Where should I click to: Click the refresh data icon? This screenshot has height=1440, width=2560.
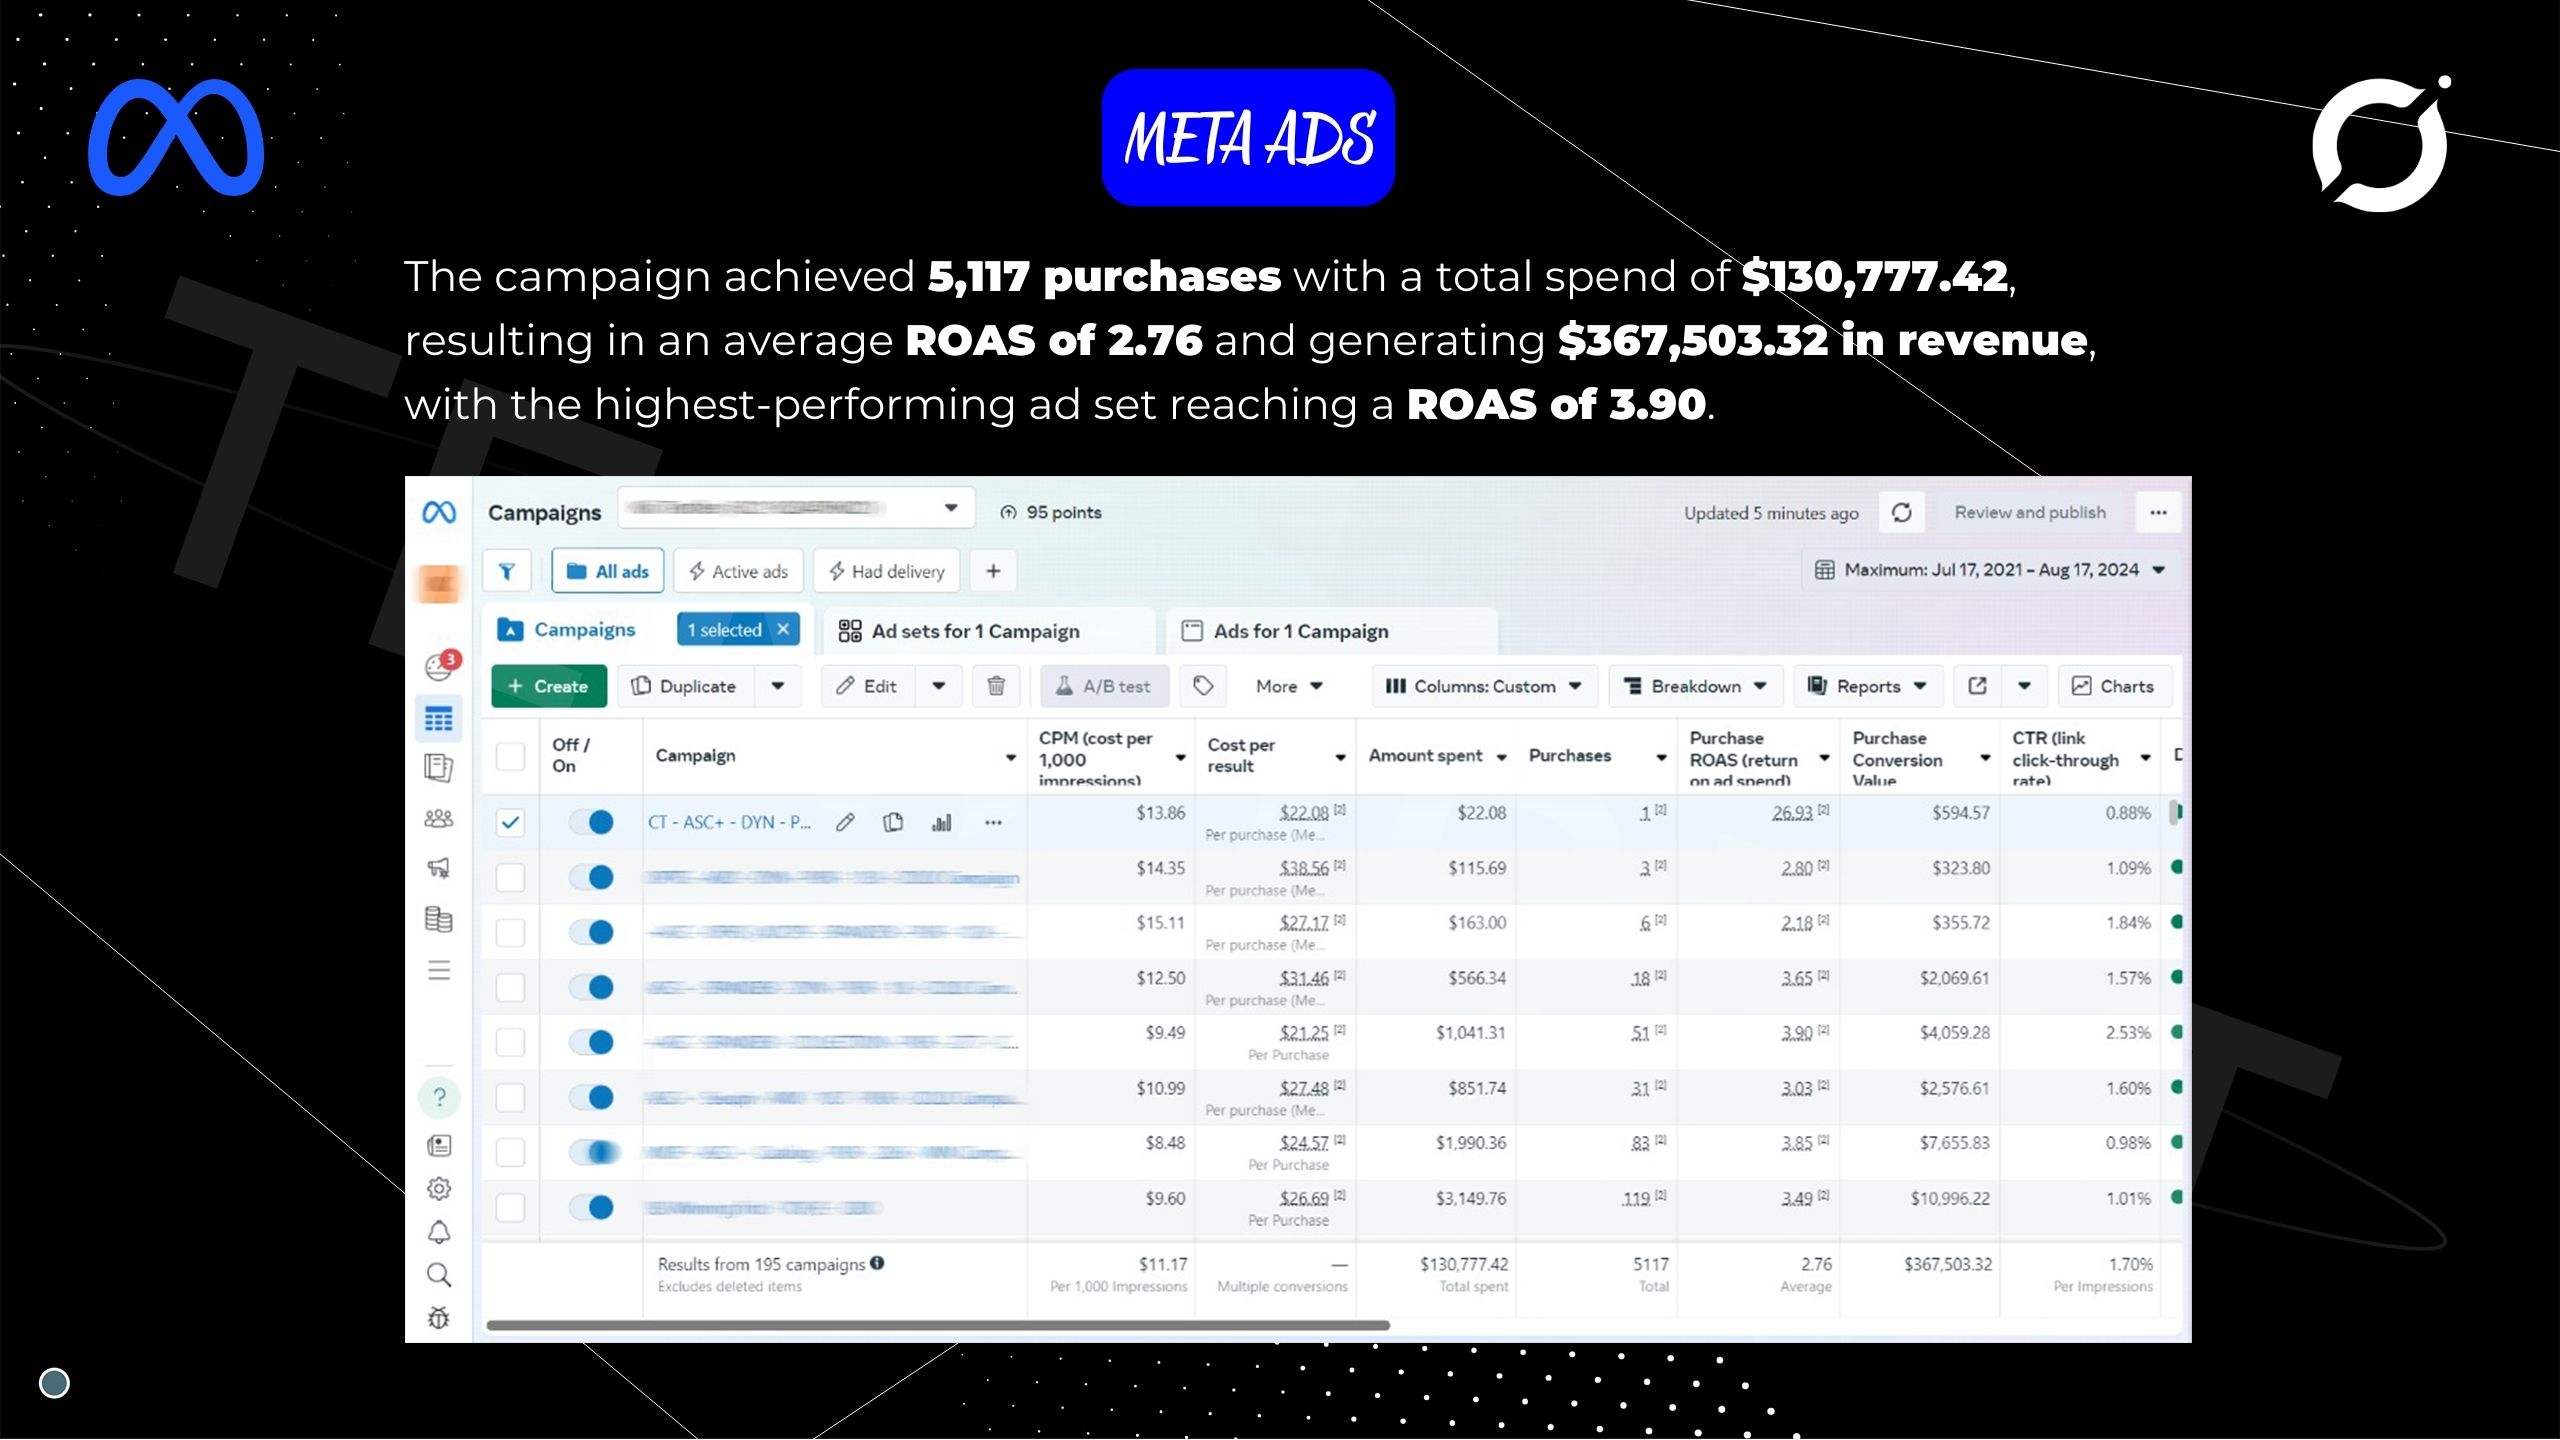click(x=1901, y=512)
